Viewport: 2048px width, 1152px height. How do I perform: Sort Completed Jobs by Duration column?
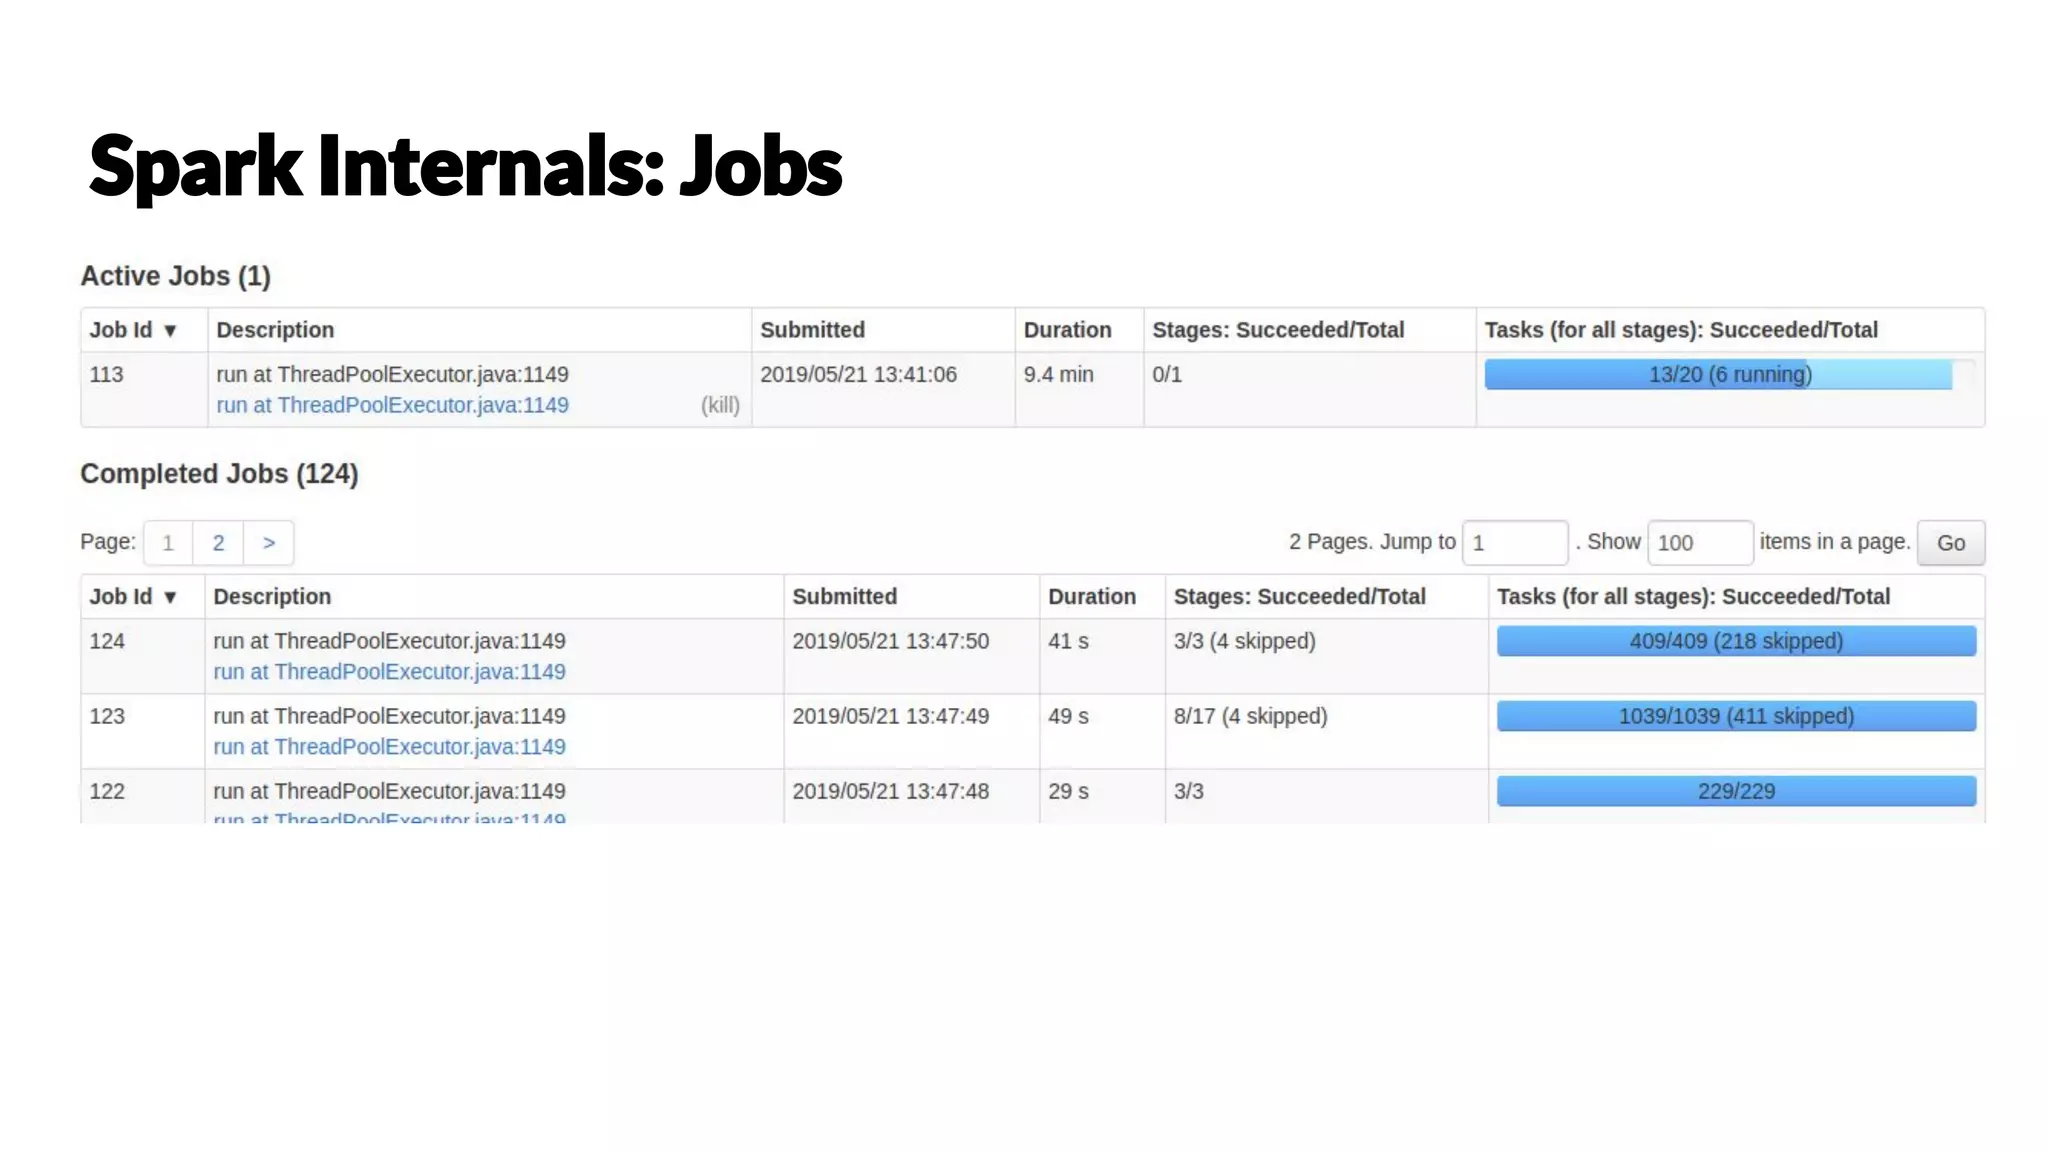coord(1091,597)
